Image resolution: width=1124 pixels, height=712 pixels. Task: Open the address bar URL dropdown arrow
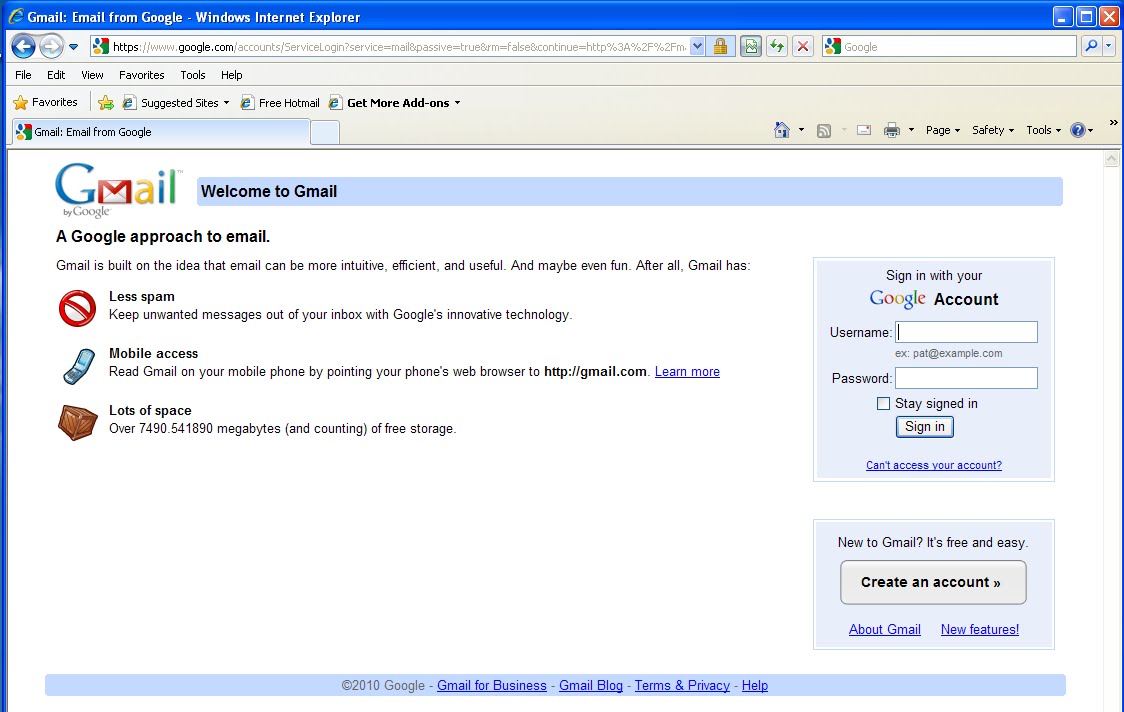pyautogui.click(x=697, y=47)
